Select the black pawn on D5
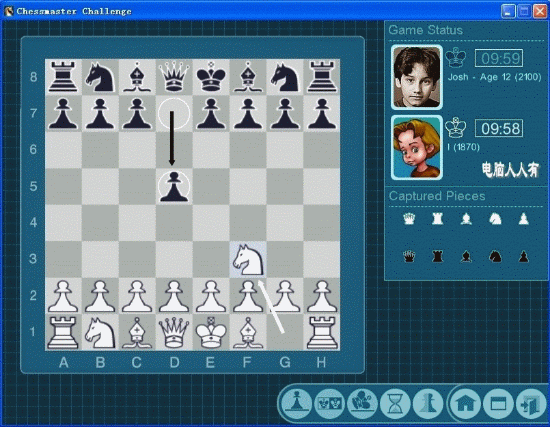Screen dimensions: 550x427 174,186
